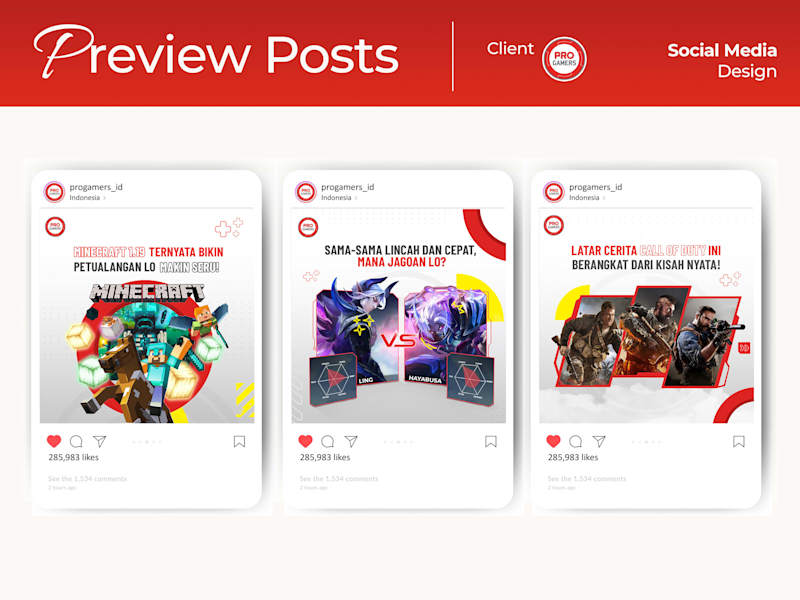
Task: Click the VS emblem between heroes
Action: [398, 340]
